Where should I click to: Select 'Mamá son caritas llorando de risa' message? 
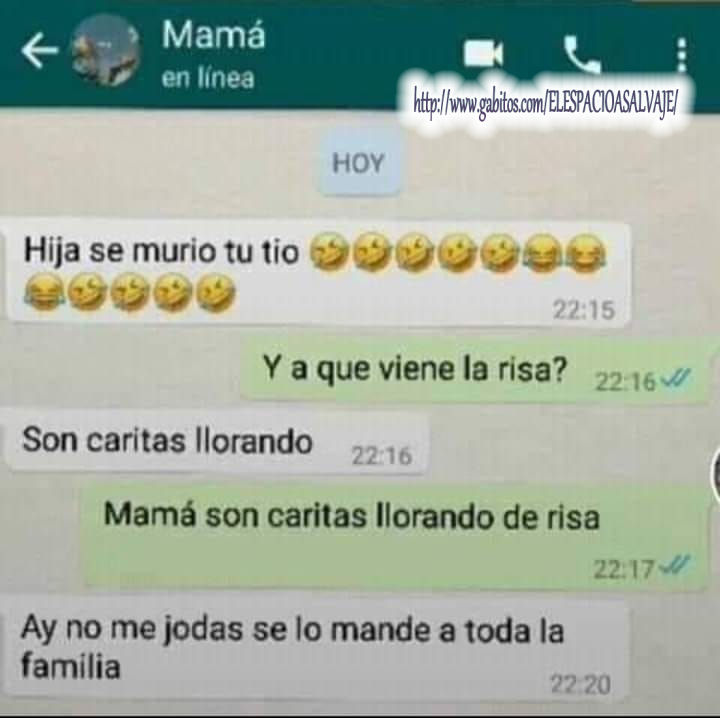tap(396, 536)
